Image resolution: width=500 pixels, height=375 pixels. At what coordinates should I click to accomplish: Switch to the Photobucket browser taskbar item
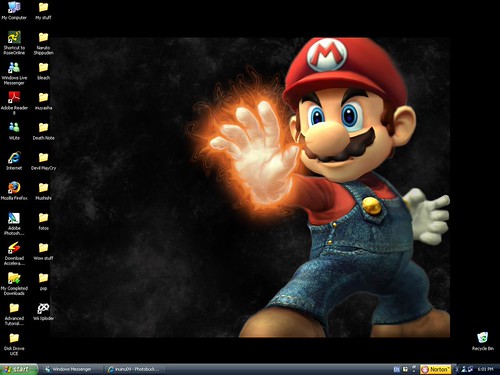click(x=134, y=369)
